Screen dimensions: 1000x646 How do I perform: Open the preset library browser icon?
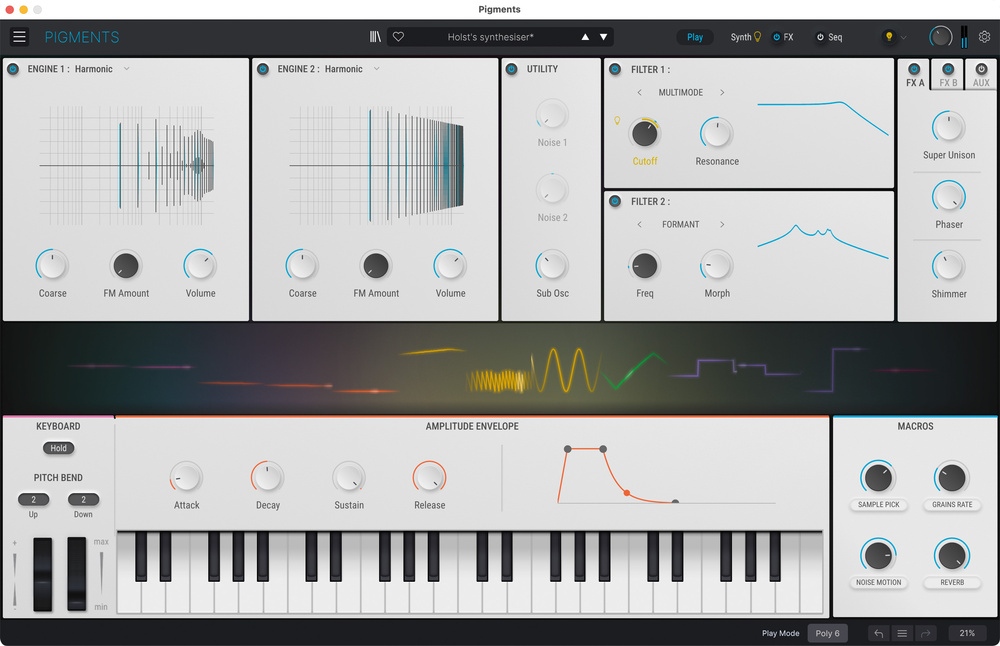(x=375, y=36)
